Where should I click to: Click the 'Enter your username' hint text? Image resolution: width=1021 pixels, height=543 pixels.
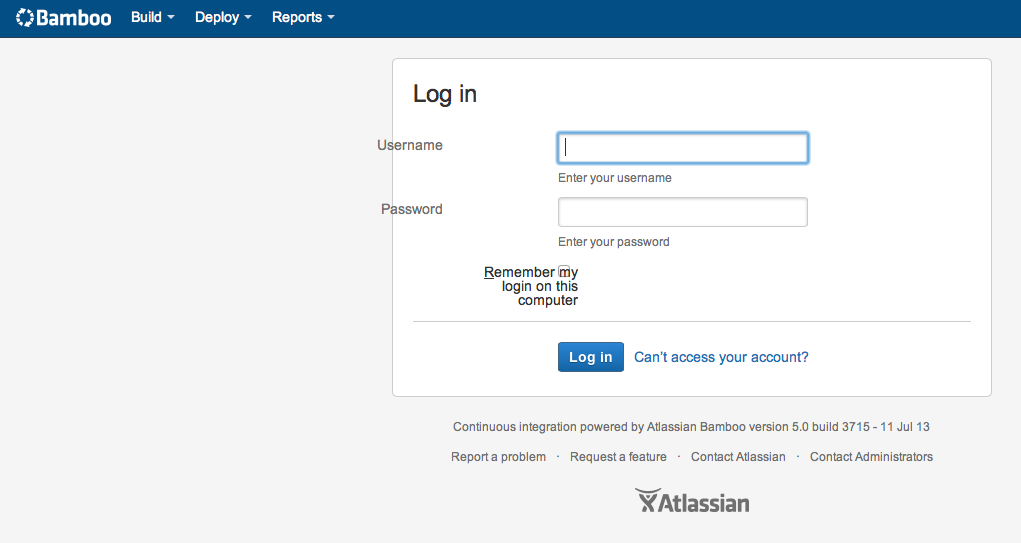pyautogui.click(x=615, y=178)
